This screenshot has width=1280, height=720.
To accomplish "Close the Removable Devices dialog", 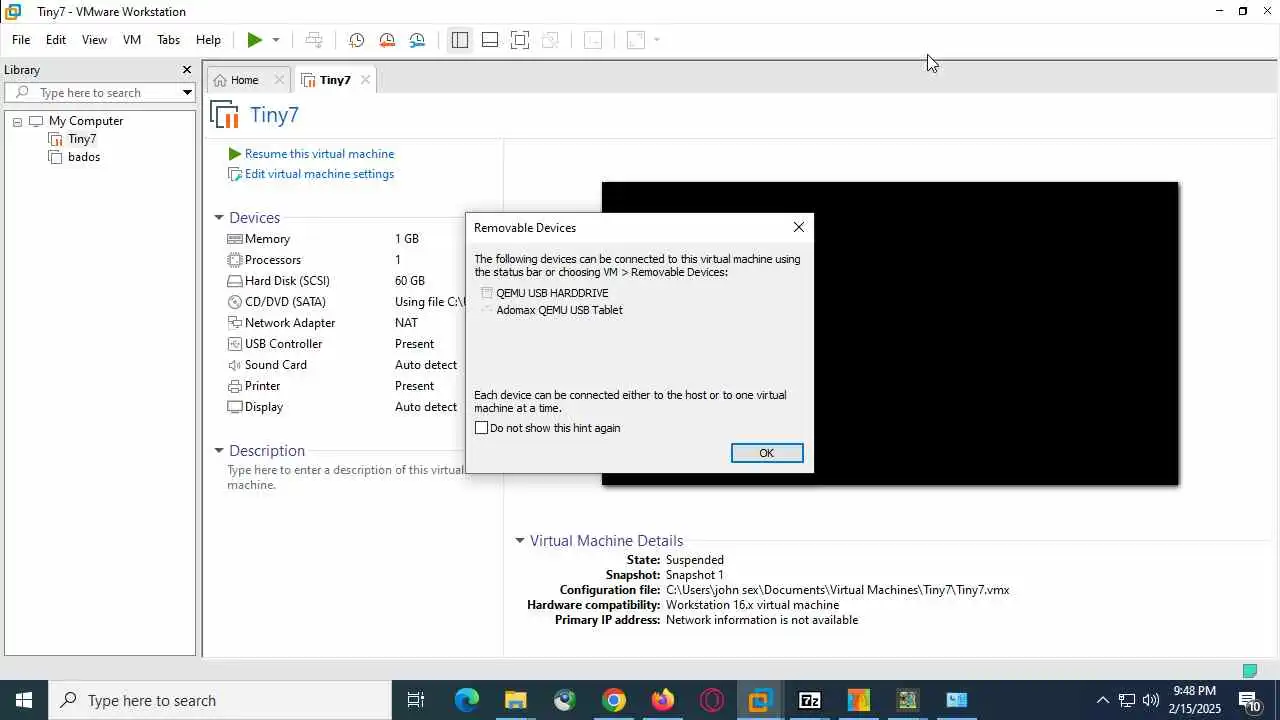I will pos(798,227).
